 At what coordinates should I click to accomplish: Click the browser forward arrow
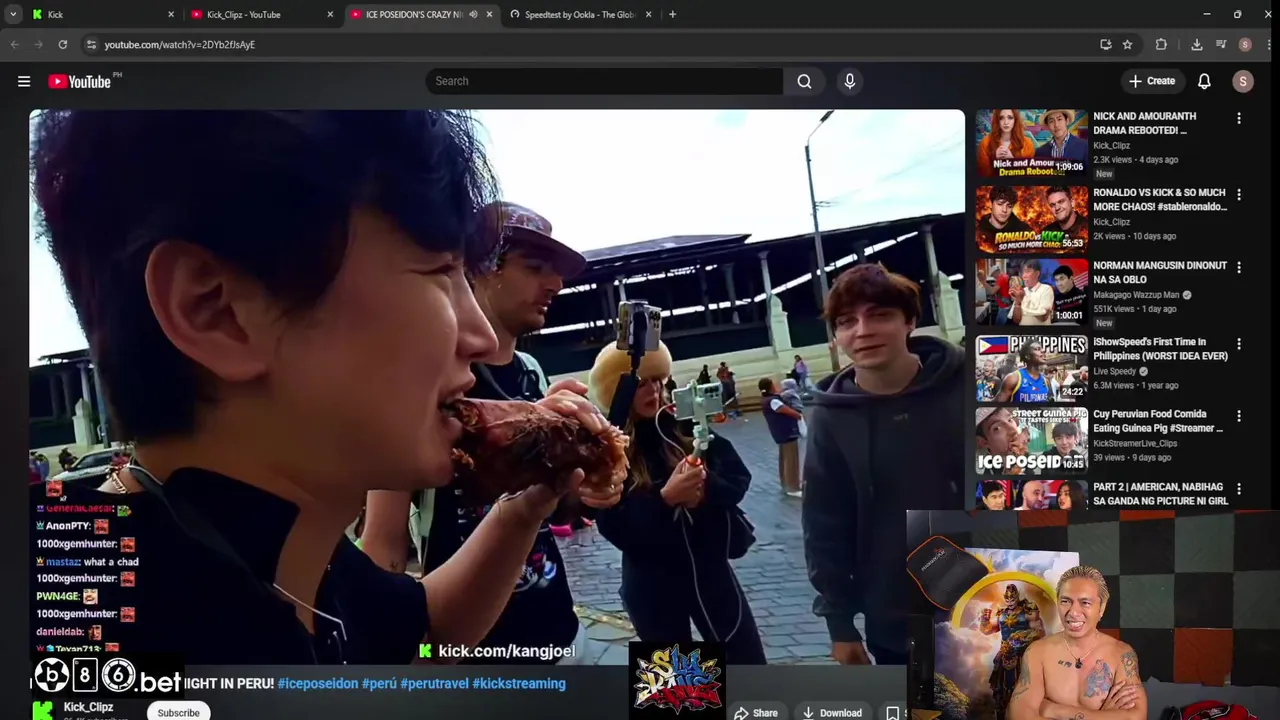click(38, 44)
